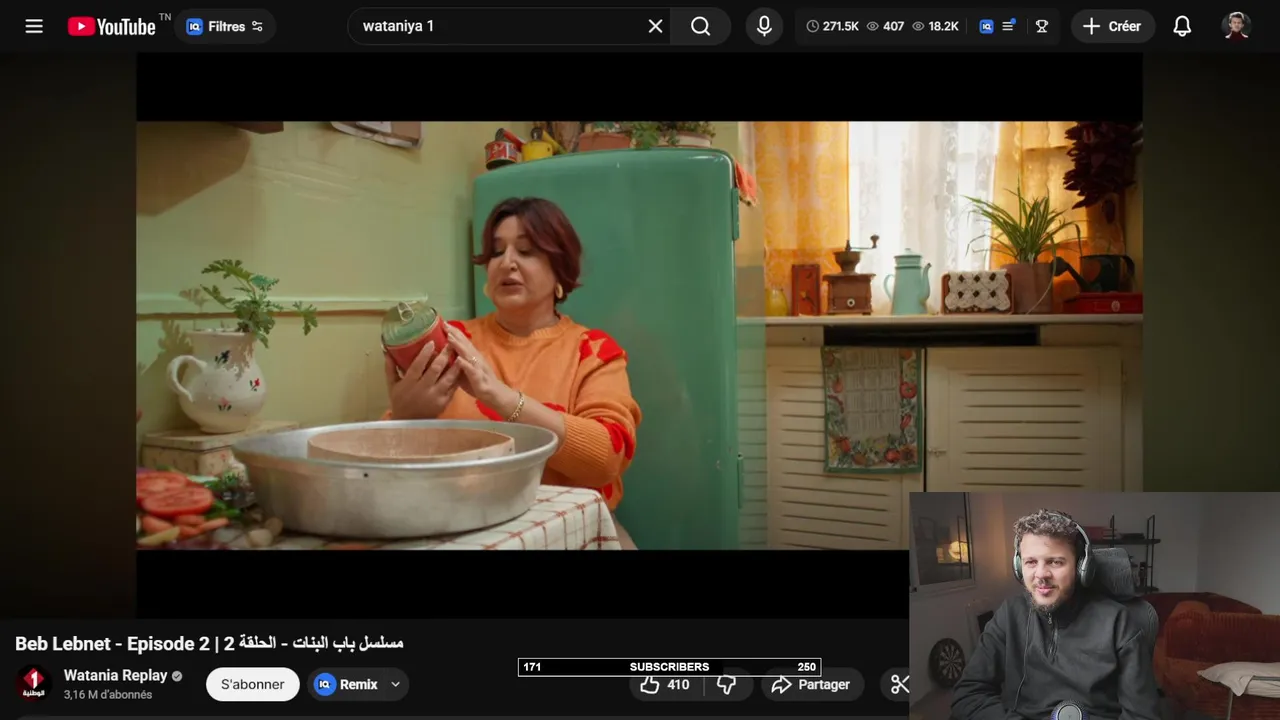Dislike the video with thumbs down

pyautogui.click(x=727, y=685)
